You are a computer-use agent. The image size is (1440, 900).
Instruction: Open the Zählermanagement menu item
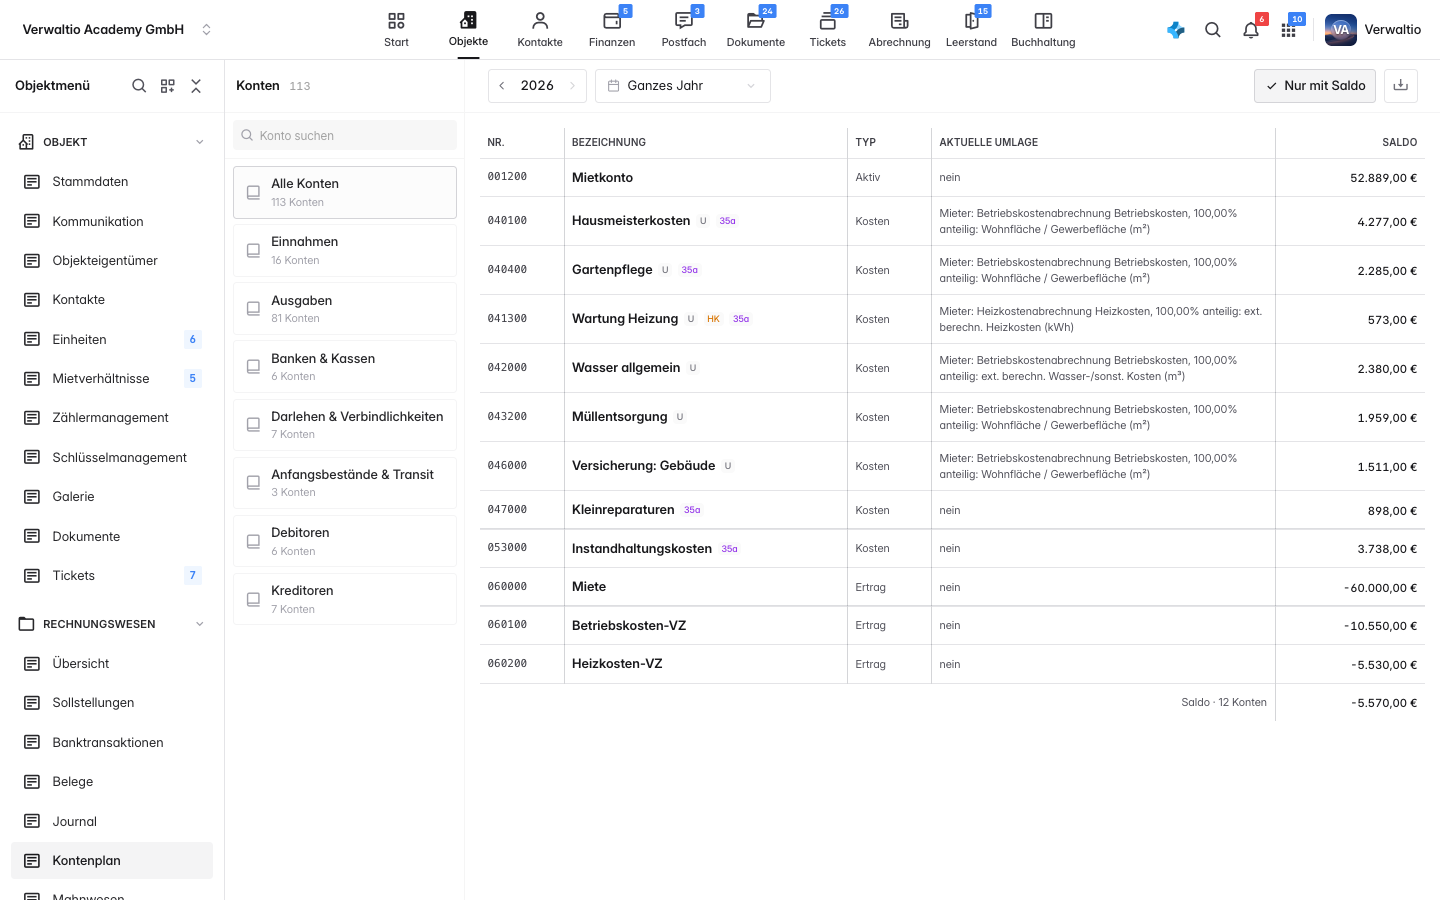112,418
